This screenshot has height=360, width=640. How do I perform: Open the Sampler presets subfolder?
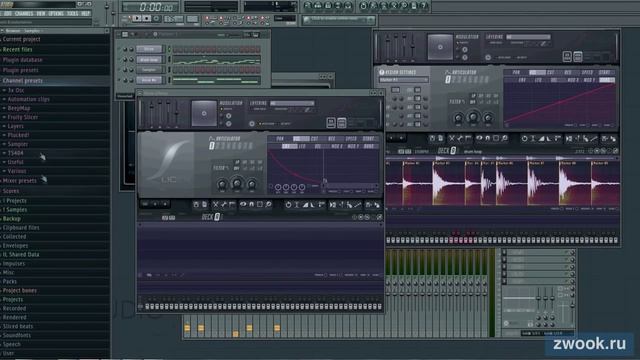(x=18, y=144)
